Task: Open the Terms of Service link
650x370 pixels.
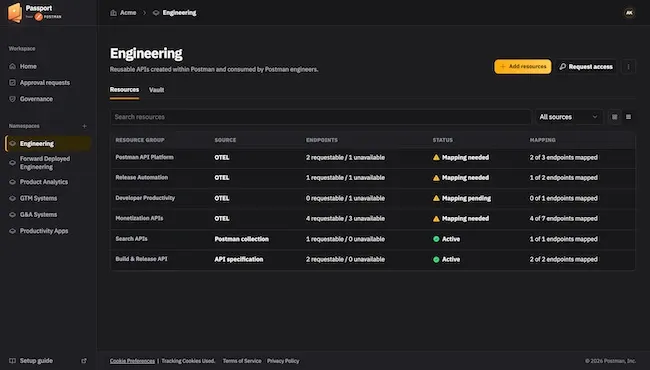Action: [x=242, y=361]
